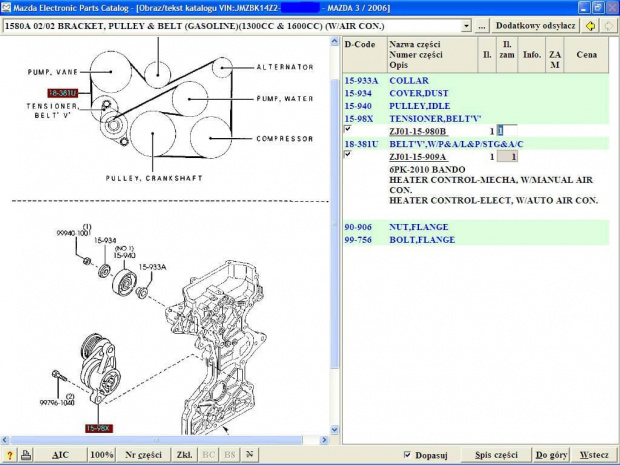Toggle checkbox for part ZJ01-15-980B
The height and width of the screenshot is (465, 620).
click(348, 129)
